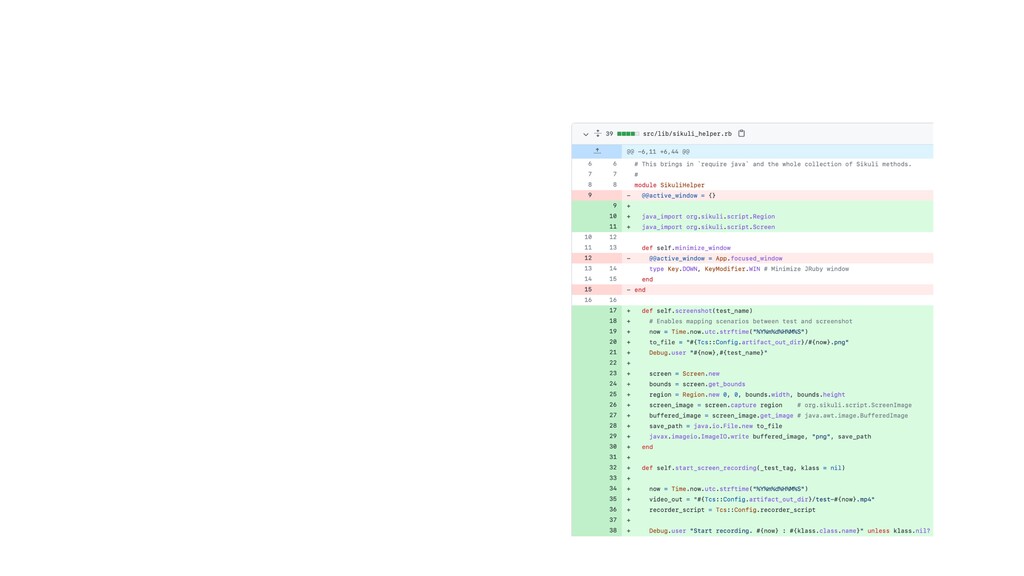Click line def self.start_screen_recording
The image size is (1024, 576).
tap(743, 468)
